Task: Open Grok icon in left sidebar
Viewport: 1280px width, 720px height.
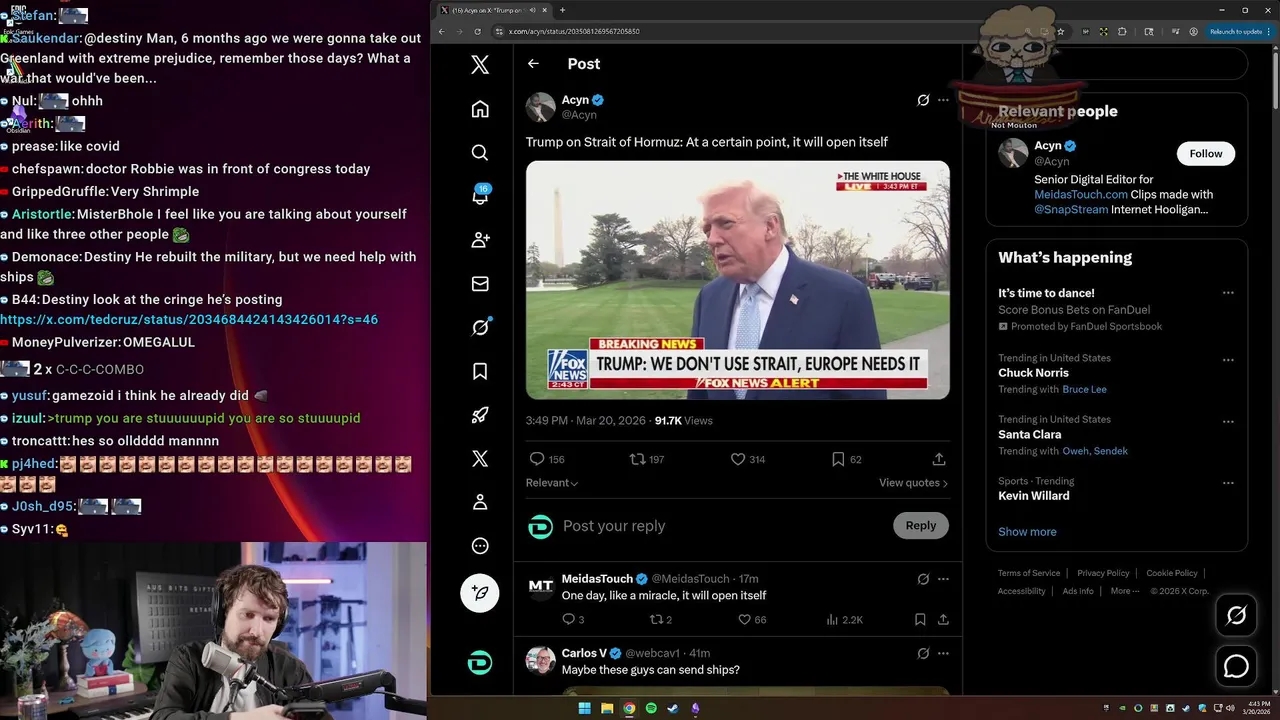Action: (x=480, y=327)
